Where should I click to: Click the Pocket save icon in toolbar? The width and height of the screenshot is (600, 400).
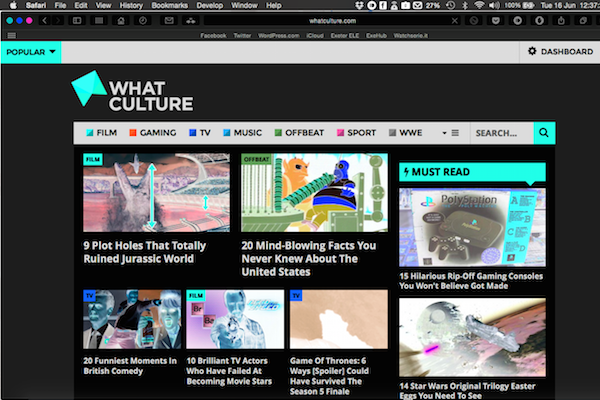click(496, 21)
